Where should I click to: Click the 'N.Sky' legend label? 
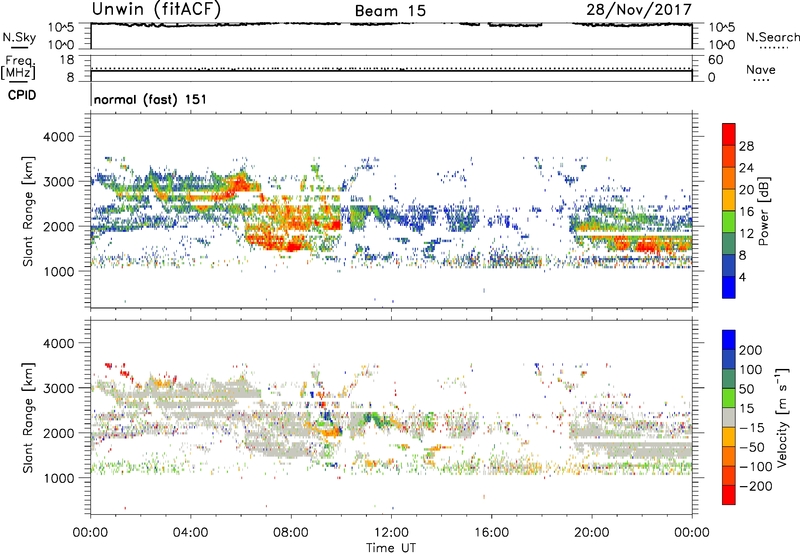coord(19,38)
